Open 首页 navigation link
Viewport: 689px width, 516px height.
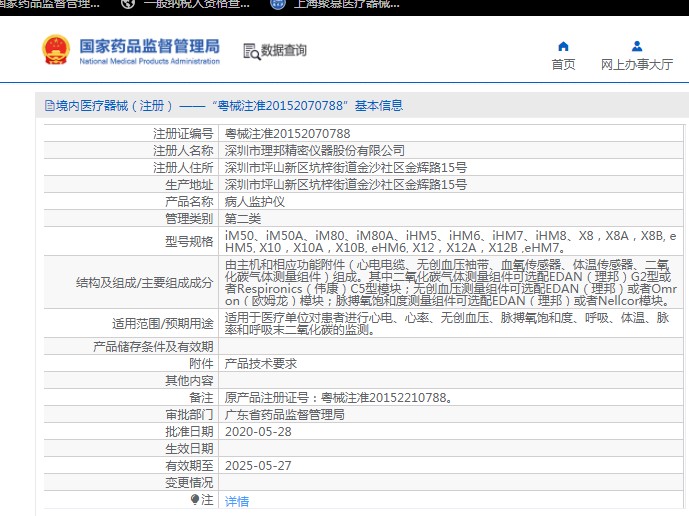tap(563, 65)
